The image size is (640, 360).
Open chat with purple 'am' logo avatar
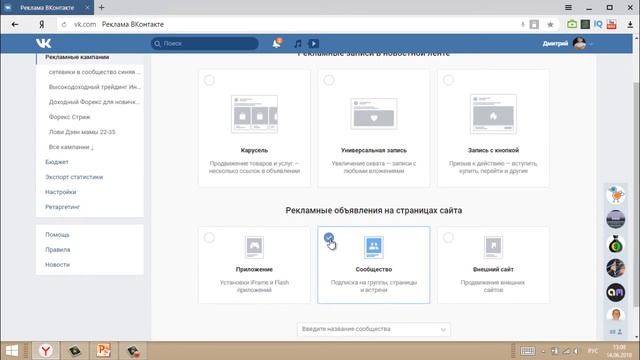616,292
